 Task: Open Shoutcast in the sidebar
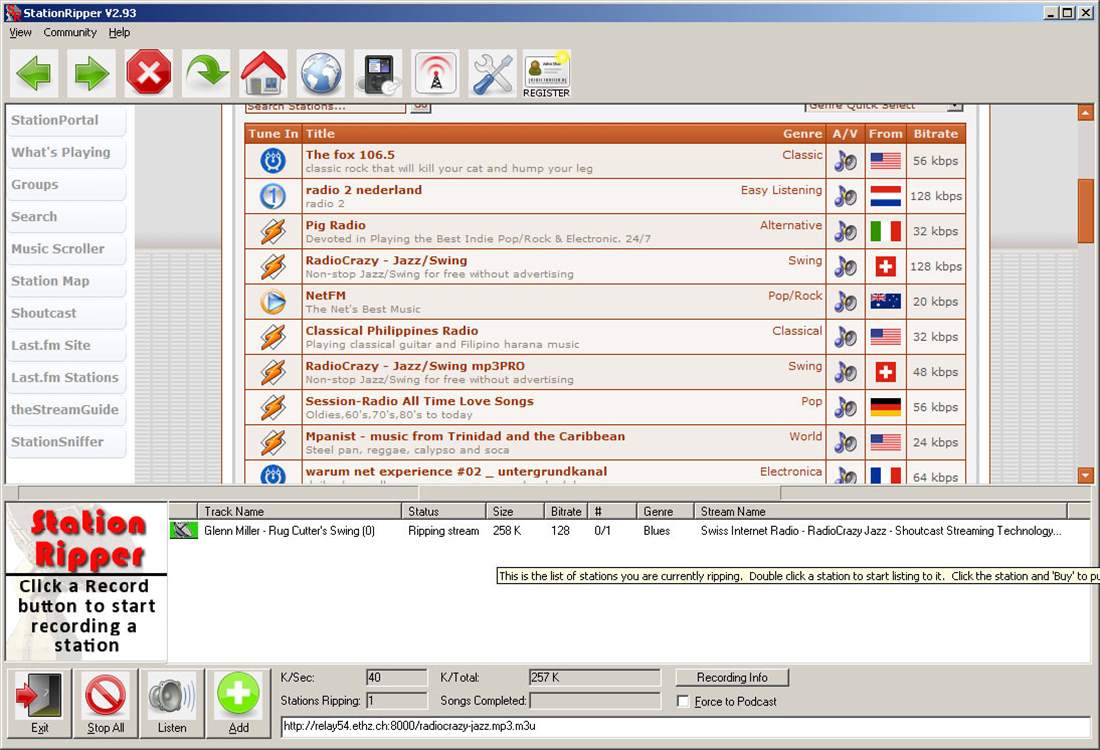click(65, 314)
